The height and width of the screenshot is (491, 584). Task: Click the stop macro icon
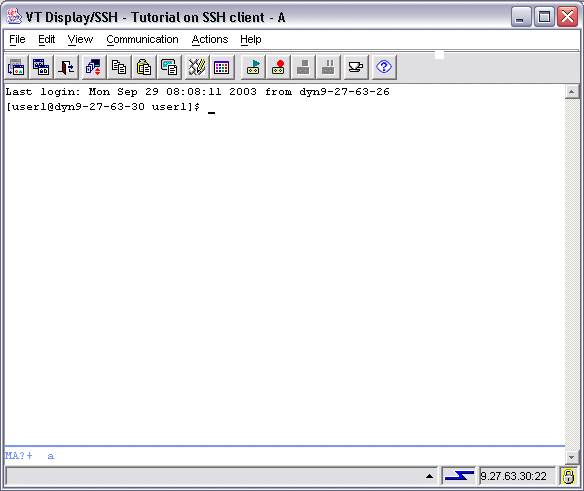coord(303,67)
